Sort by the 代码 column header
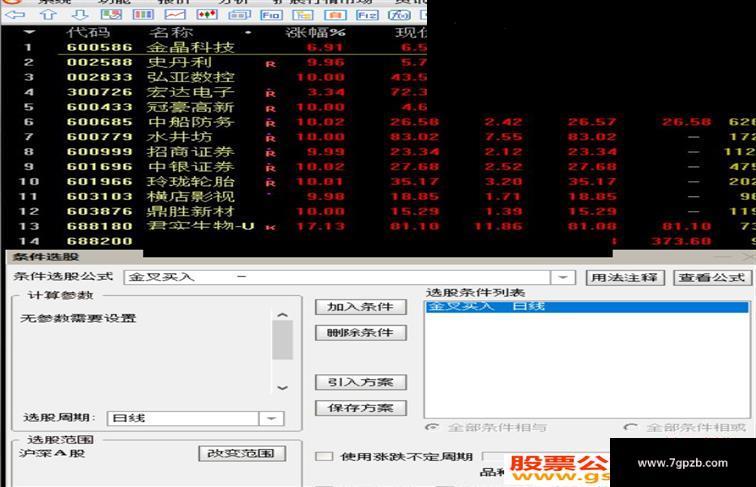 88,32
